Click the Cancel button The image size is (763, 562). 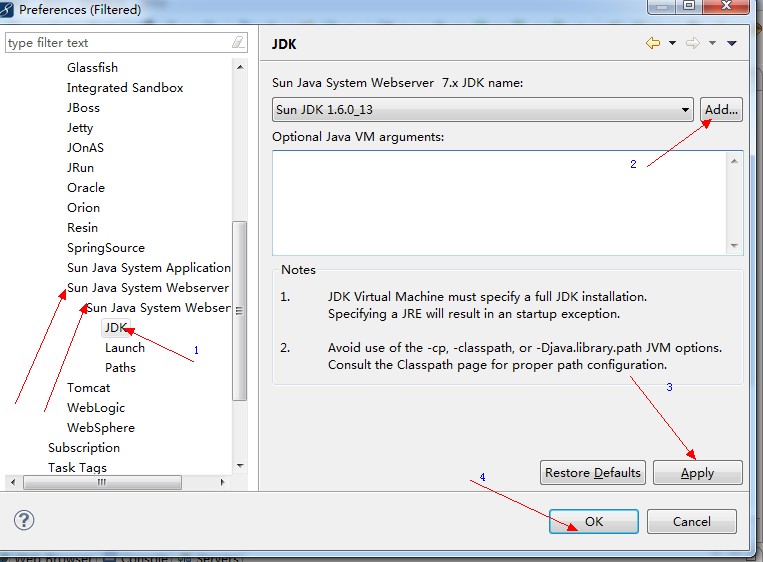692,521
